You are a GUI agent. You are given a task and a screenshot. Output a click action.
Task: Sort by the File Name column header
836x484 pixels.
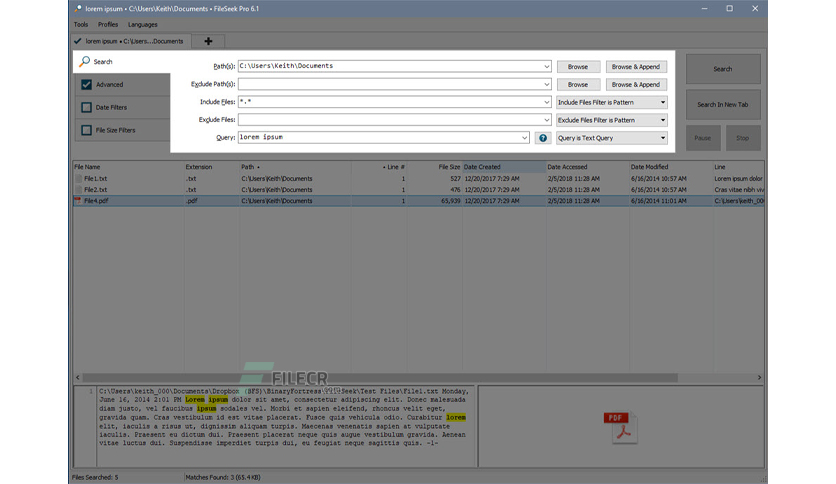click(128, 167)
